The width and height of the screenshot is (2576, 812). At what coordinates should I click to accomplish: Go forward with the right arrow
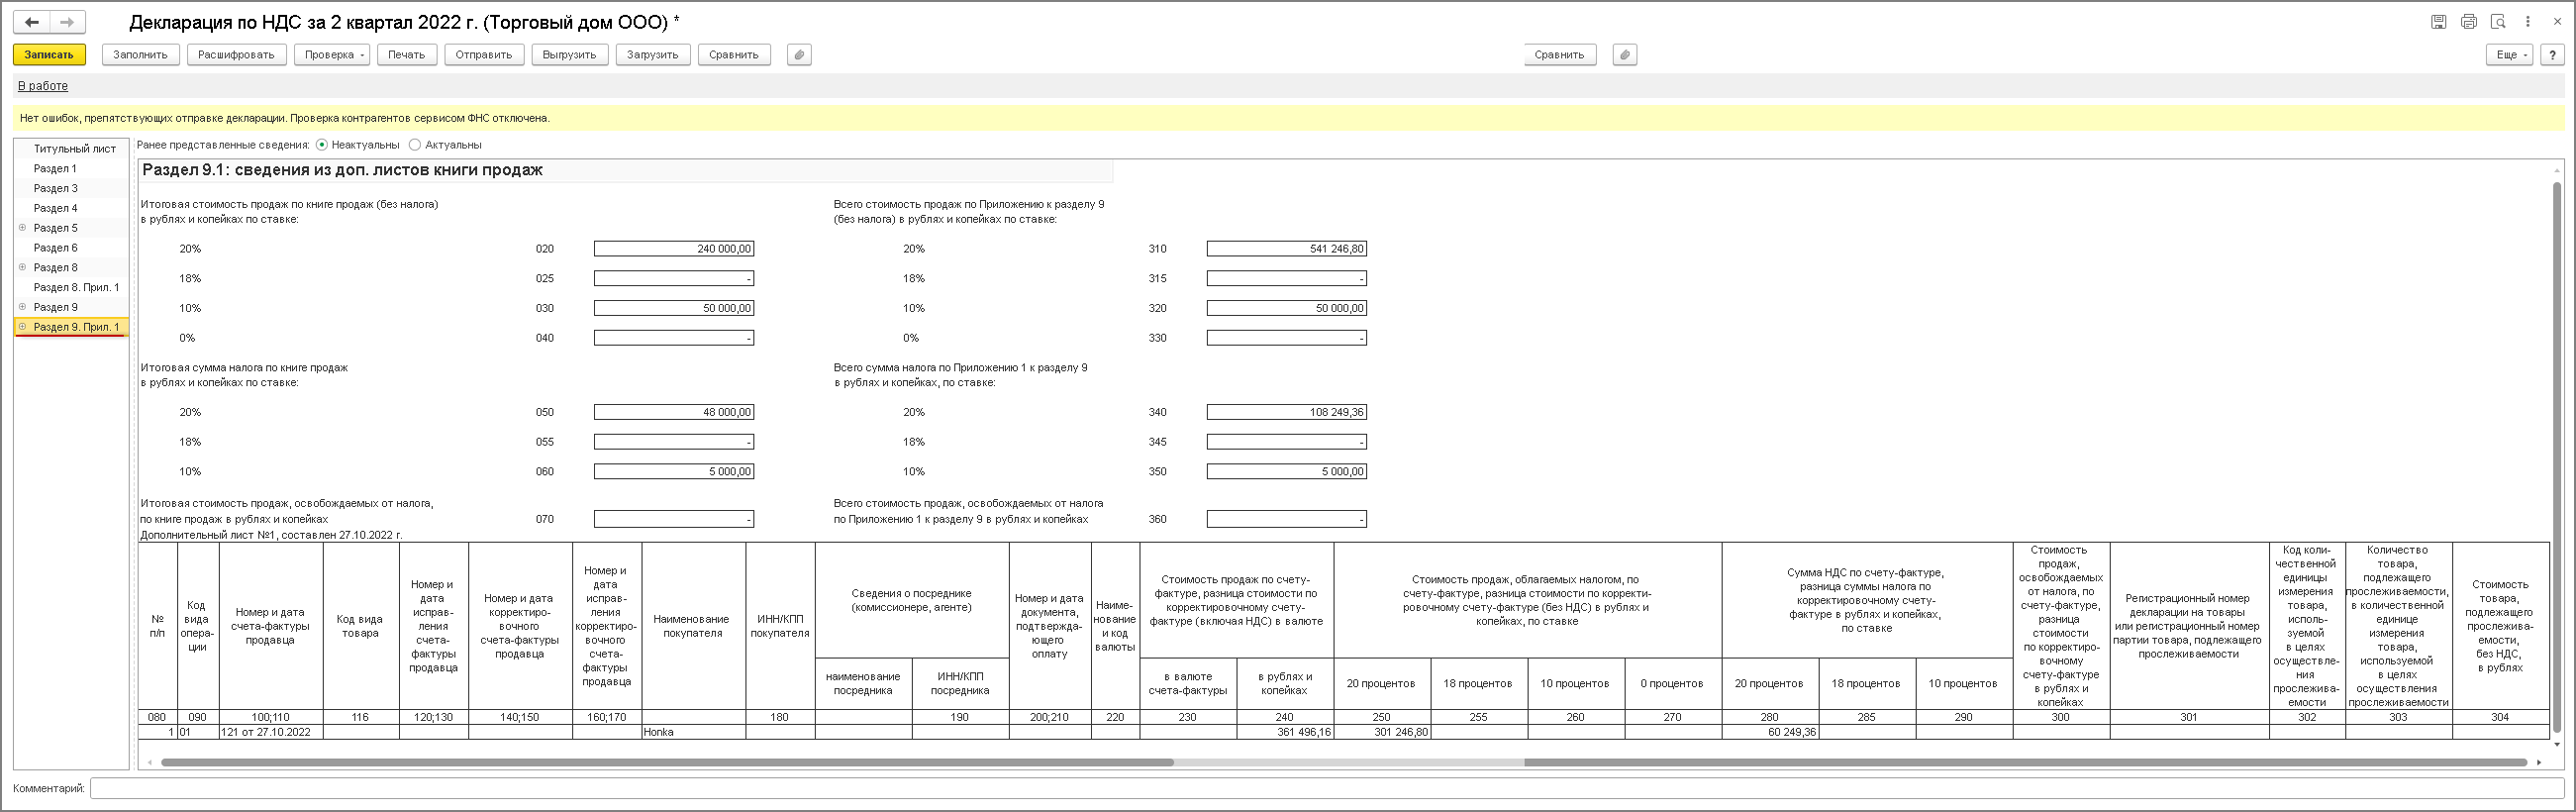[67, 22]
